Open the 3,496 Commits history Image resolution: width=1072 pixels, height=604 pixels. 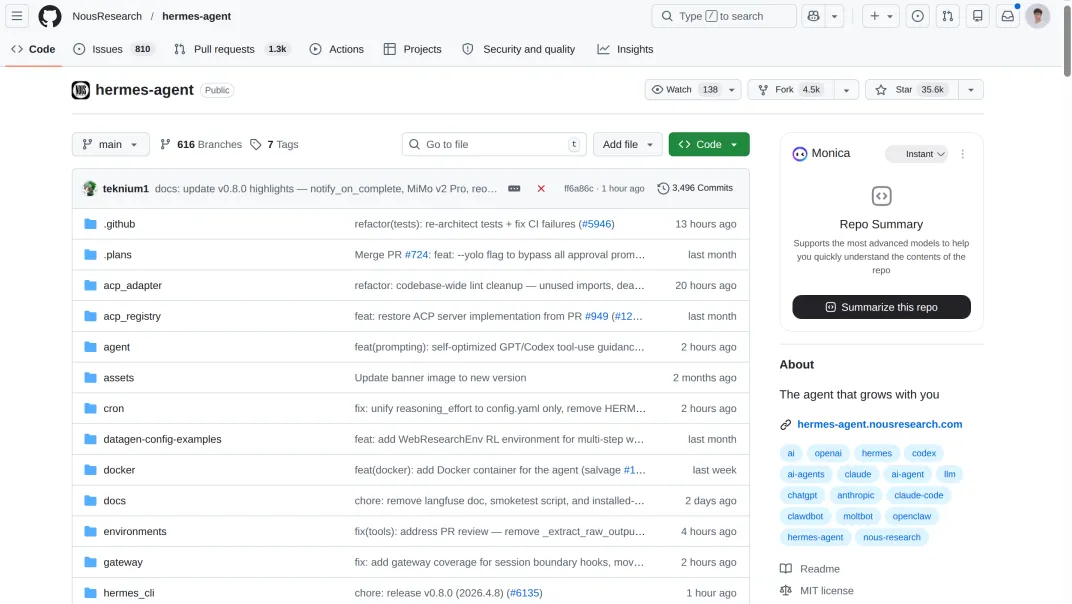click(695, 188)
